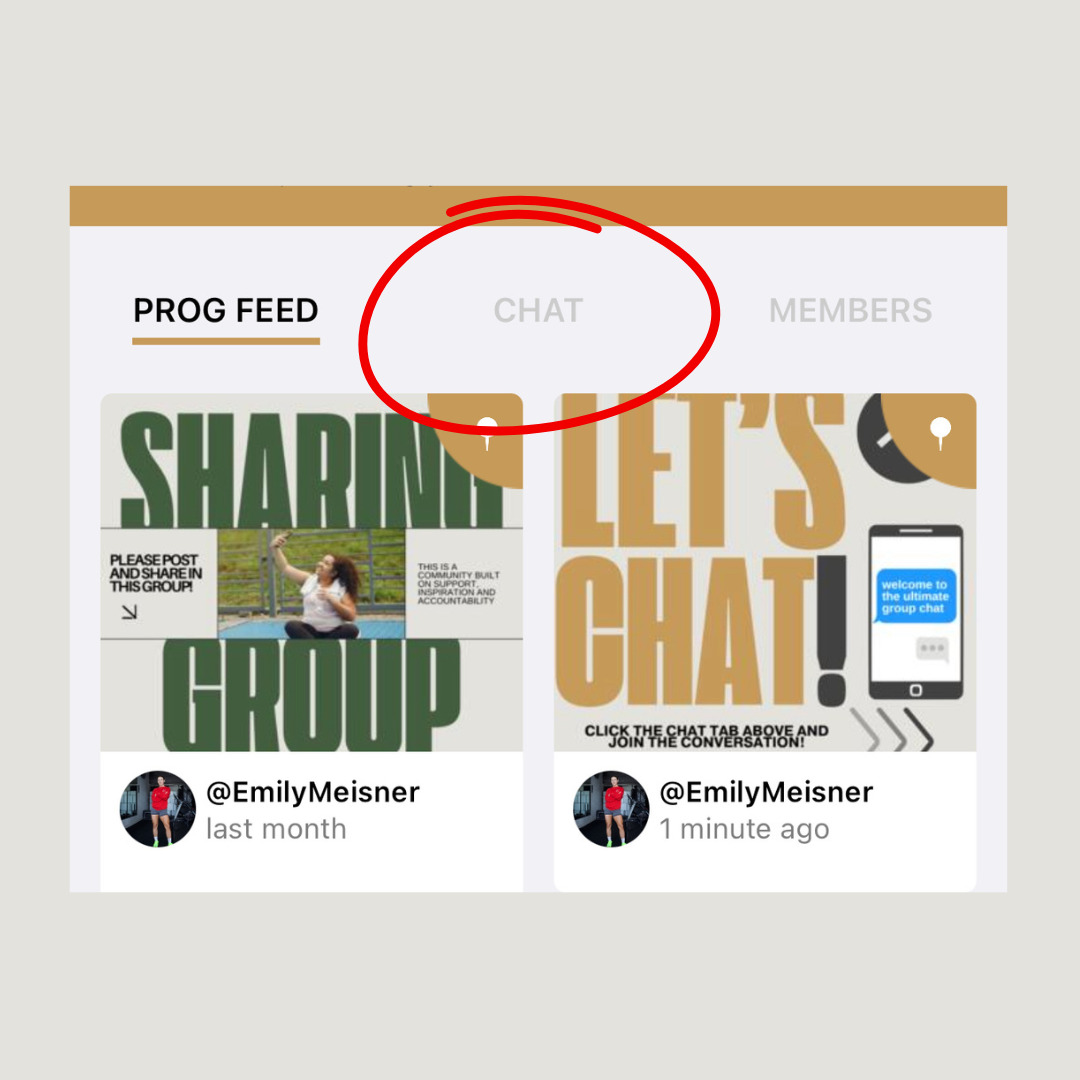Click the "1 minute ago" timestamp
The height and width of the screenshot is (1080, 1080).
click(x=745, y=829)
